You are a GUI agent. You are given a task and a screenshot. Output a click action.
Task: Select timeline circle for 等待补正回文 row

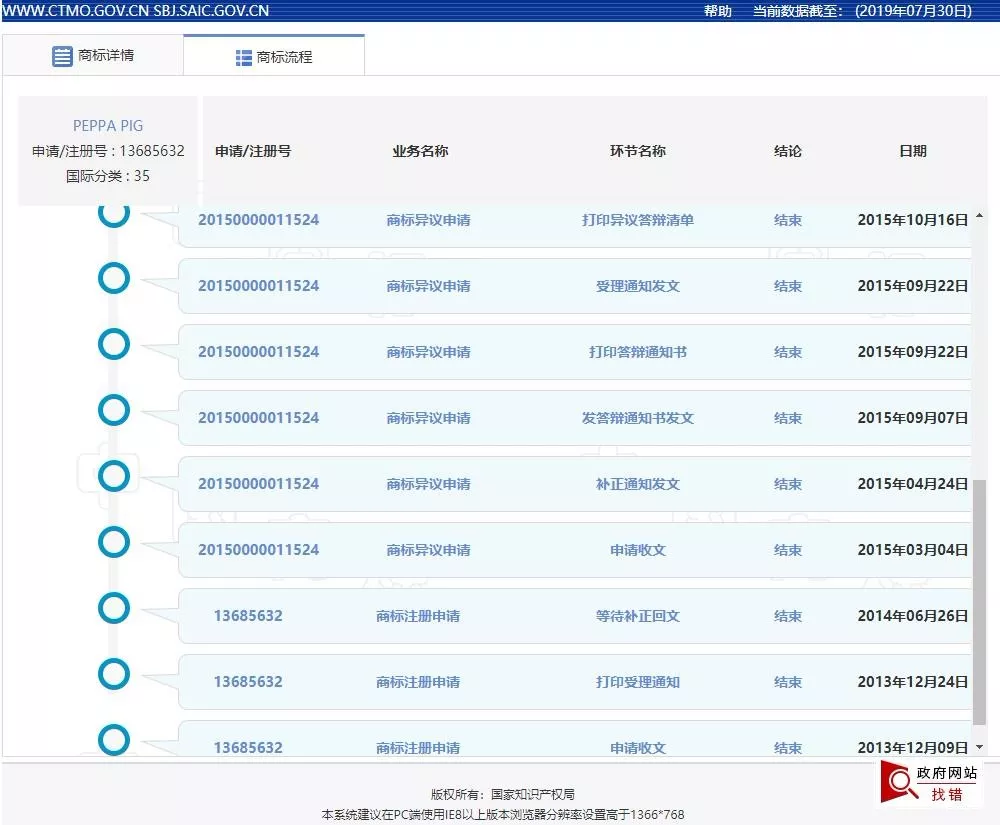(x=114, y=608)
